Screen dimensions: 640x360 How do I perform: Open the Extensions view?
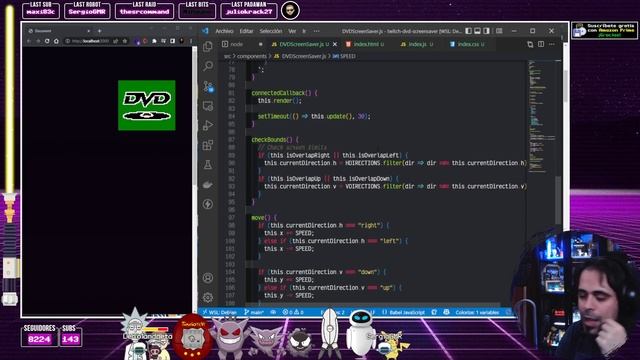click(208, 145)
